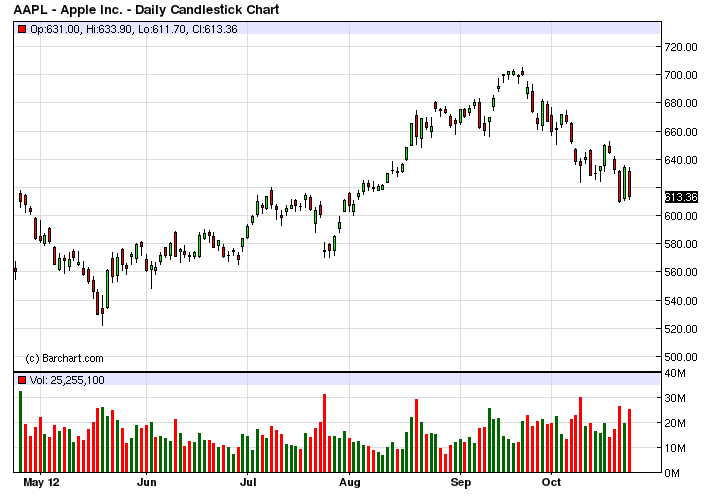Click the tall green first volume bar
704x499 pixels.
(20, 432)
